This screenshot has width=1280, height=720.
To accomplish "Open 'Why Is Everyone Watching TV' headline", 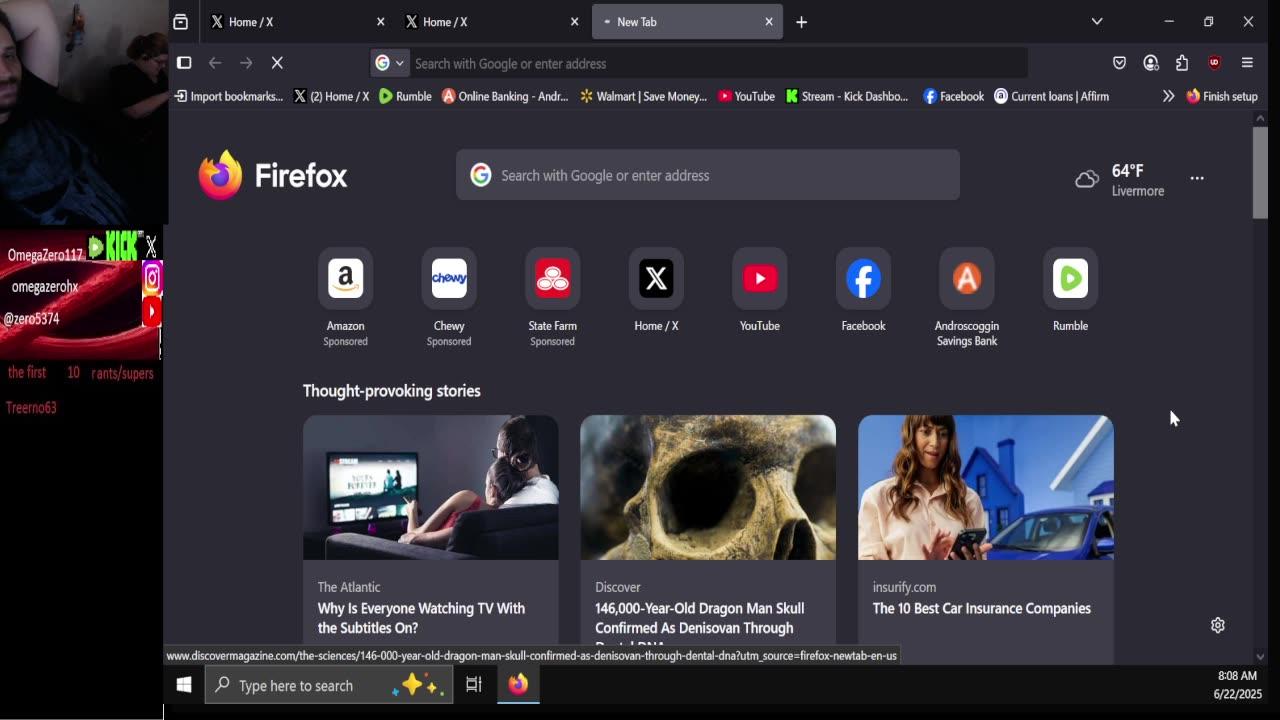I will click(x=421, y=618).
